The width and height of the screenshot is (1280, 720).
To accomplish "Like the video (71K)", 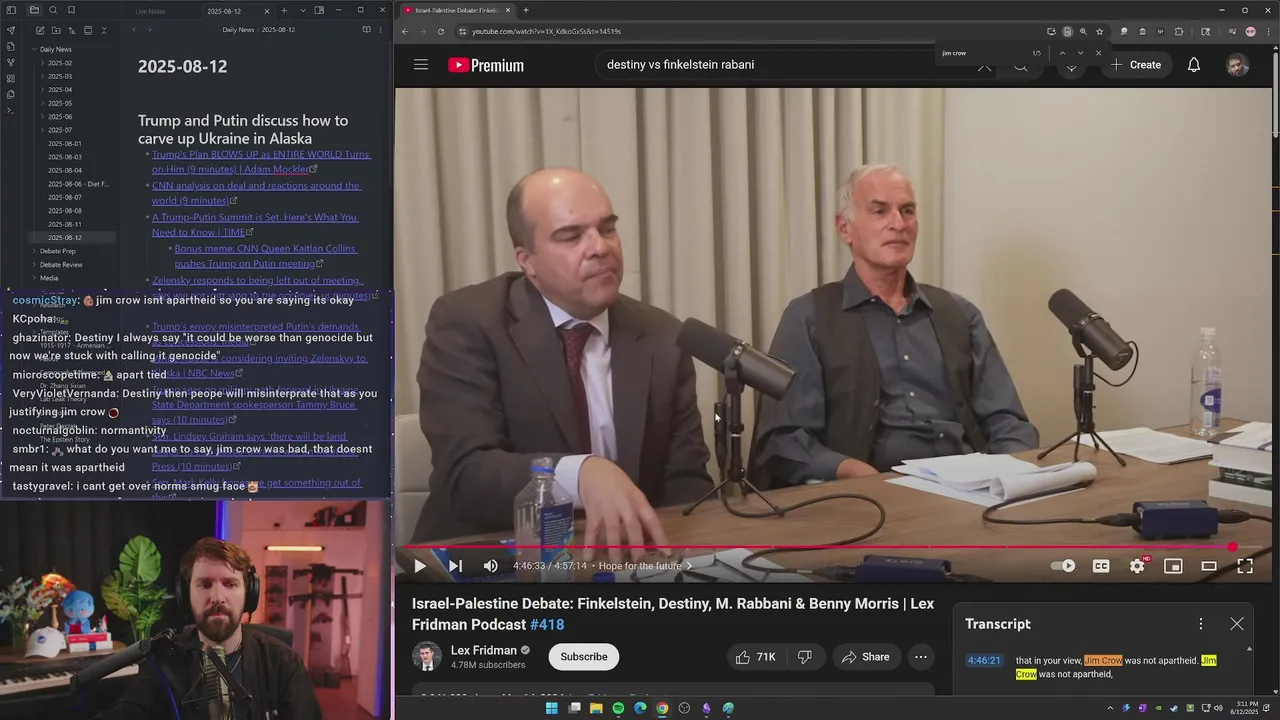I will pos(755,657).
